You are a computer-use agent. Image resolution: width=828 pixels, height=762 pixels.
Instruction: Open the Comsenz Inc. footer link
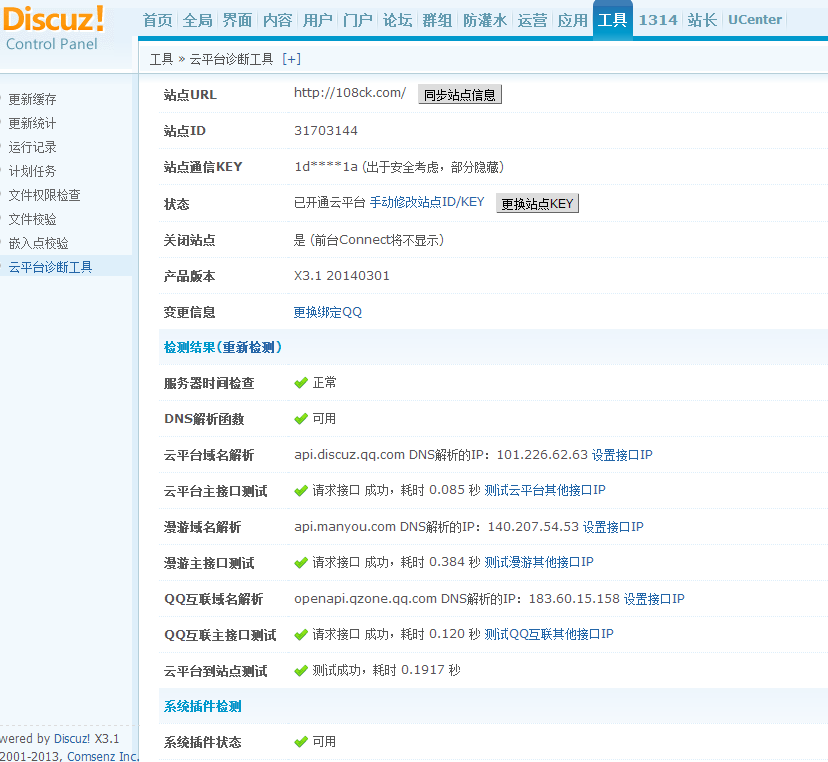pos(102,756)
